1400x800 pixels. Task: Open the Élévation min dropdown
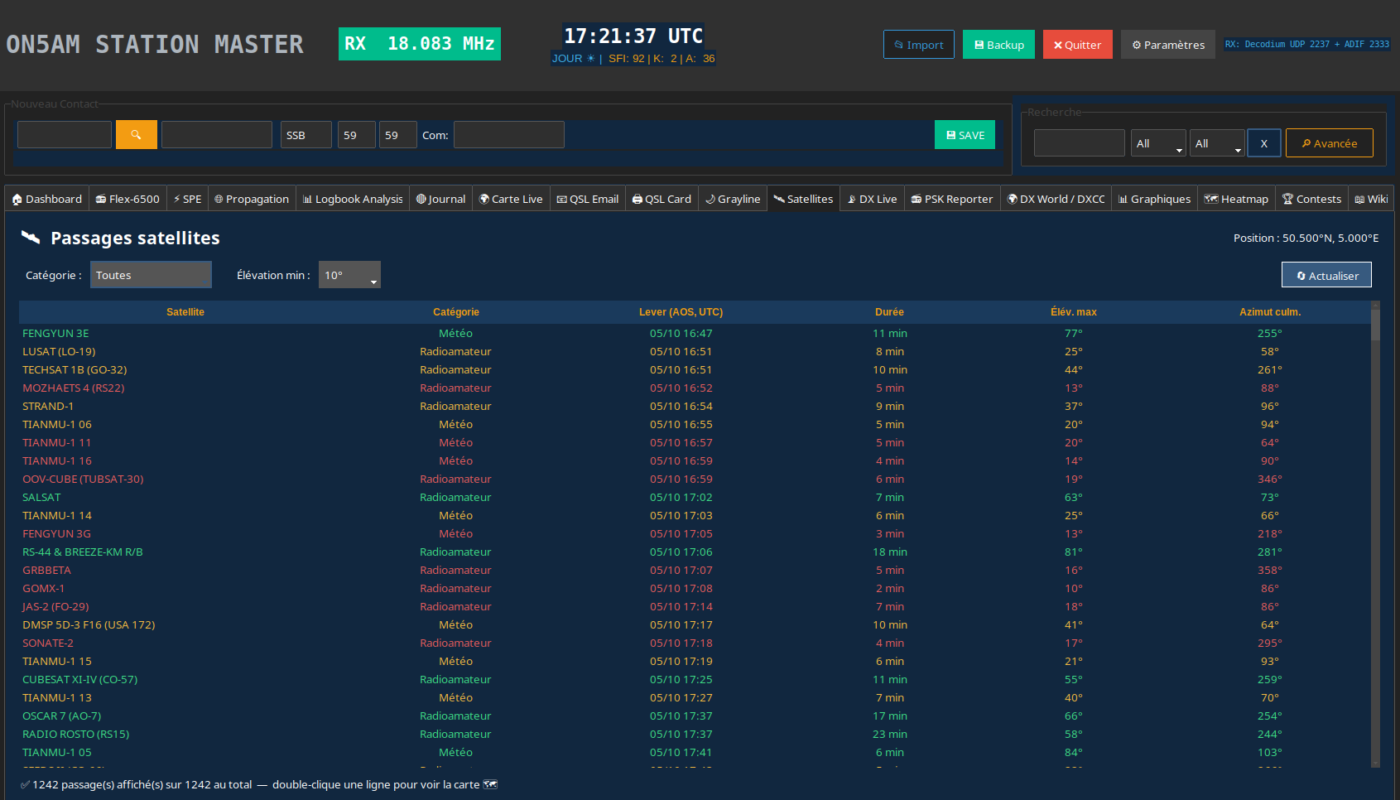point(349,275)
